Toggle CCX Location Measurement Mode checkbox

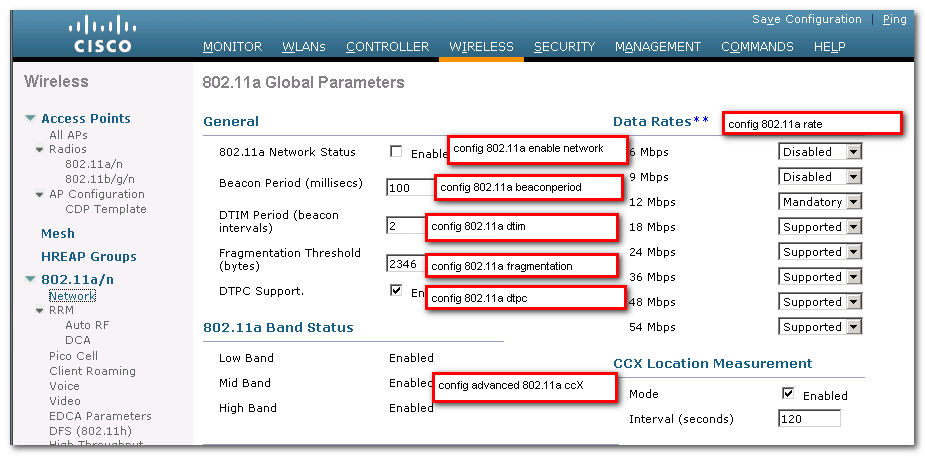tap(788, 394)
